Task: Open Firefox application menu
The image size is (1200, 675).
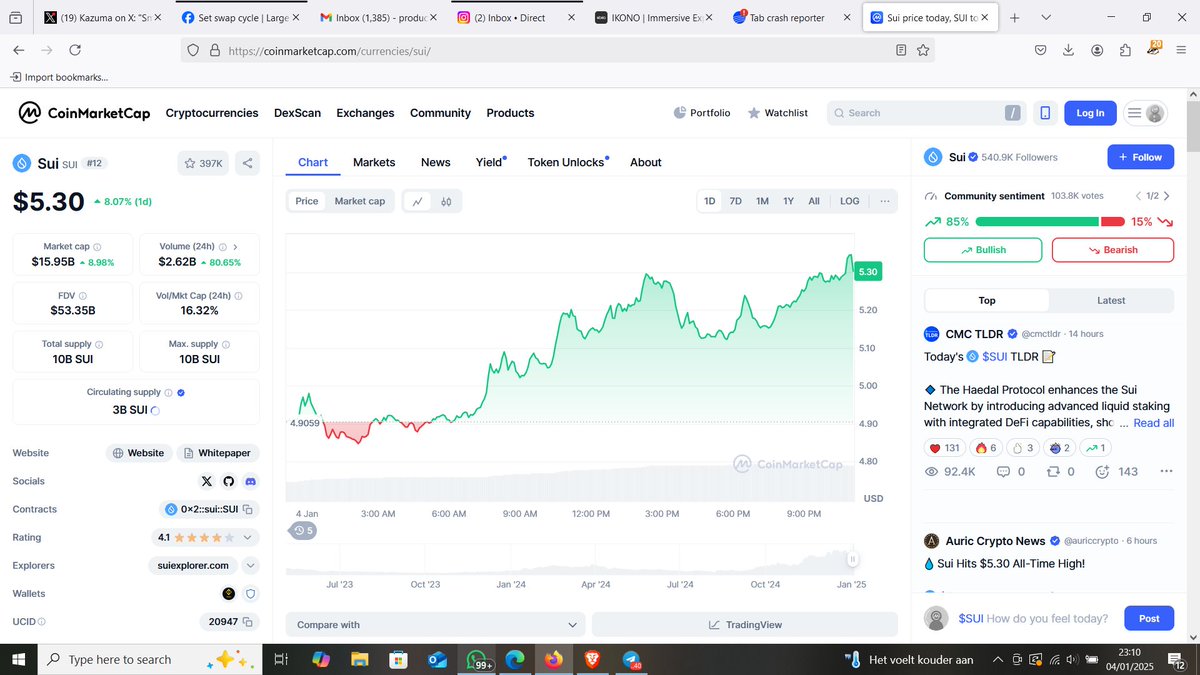Action: coord(1181,50)
